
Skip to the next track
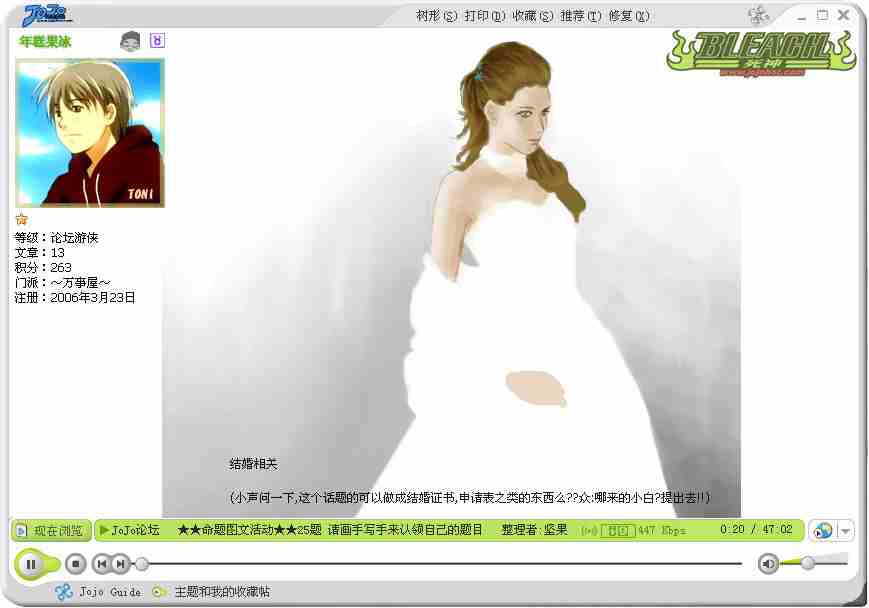120,564
